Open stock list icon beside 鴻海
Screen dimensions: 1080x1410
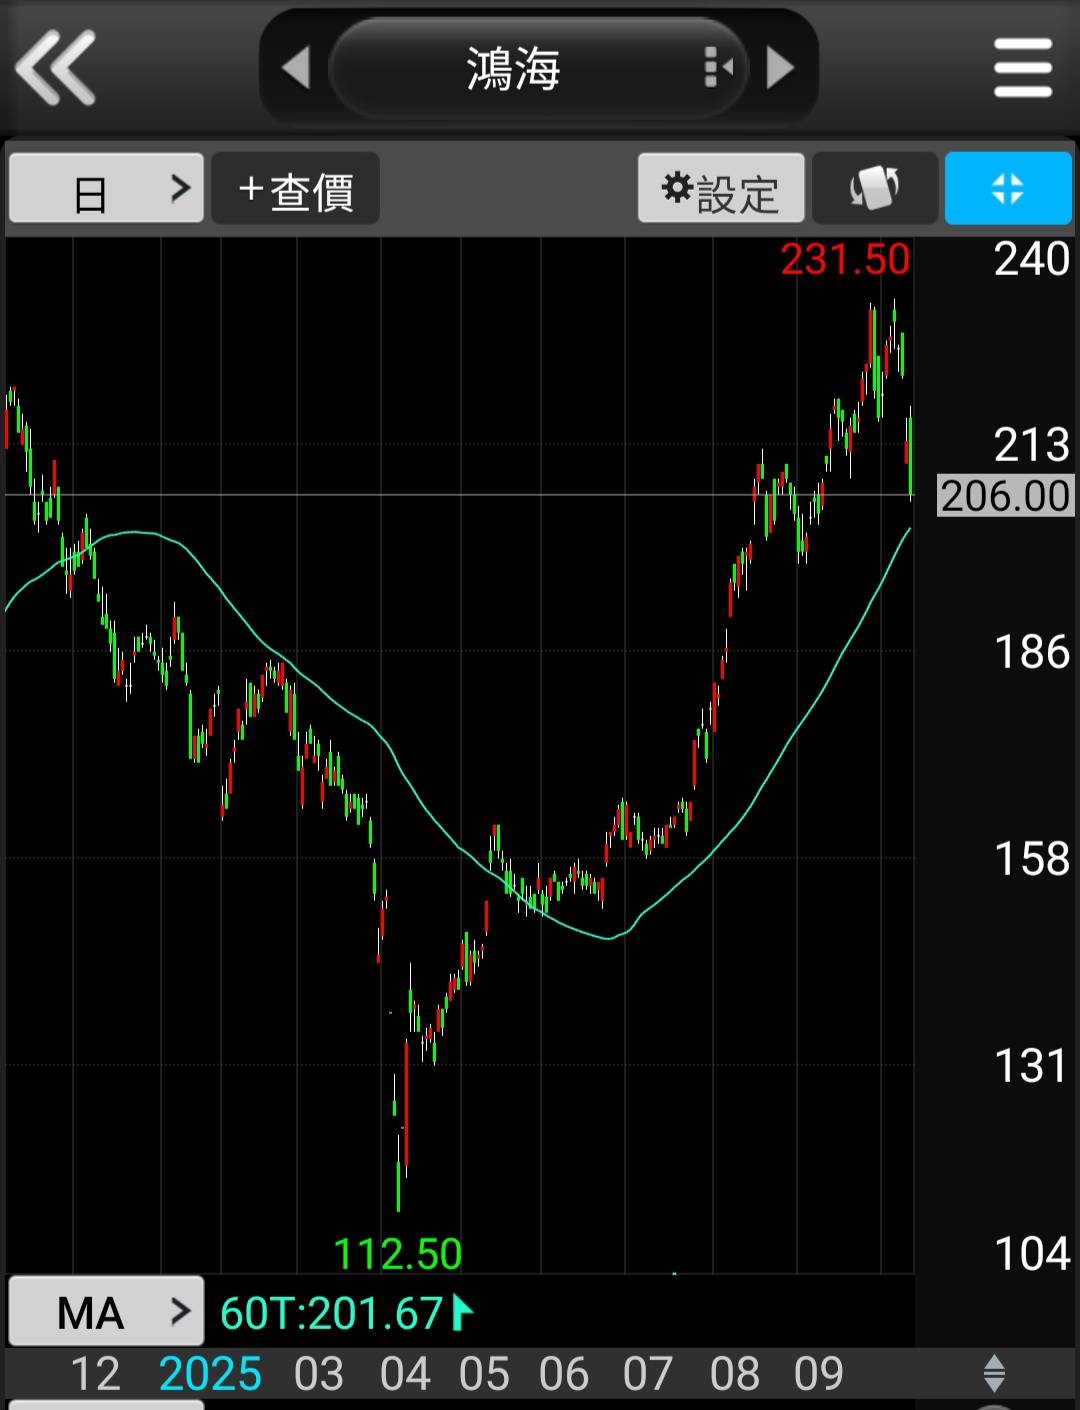(718, 68)
